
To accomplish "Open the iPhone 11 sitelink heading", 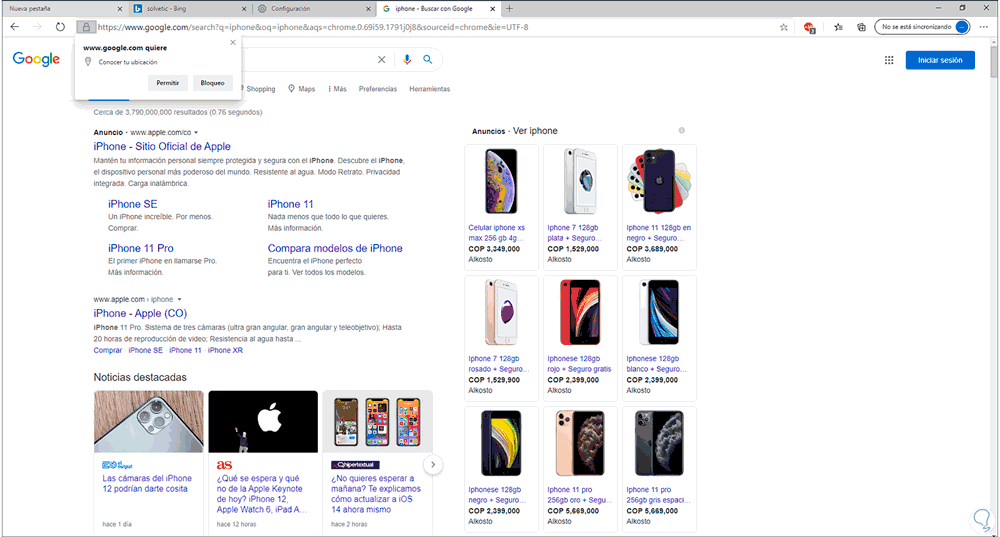I will (x=290, y=204).
